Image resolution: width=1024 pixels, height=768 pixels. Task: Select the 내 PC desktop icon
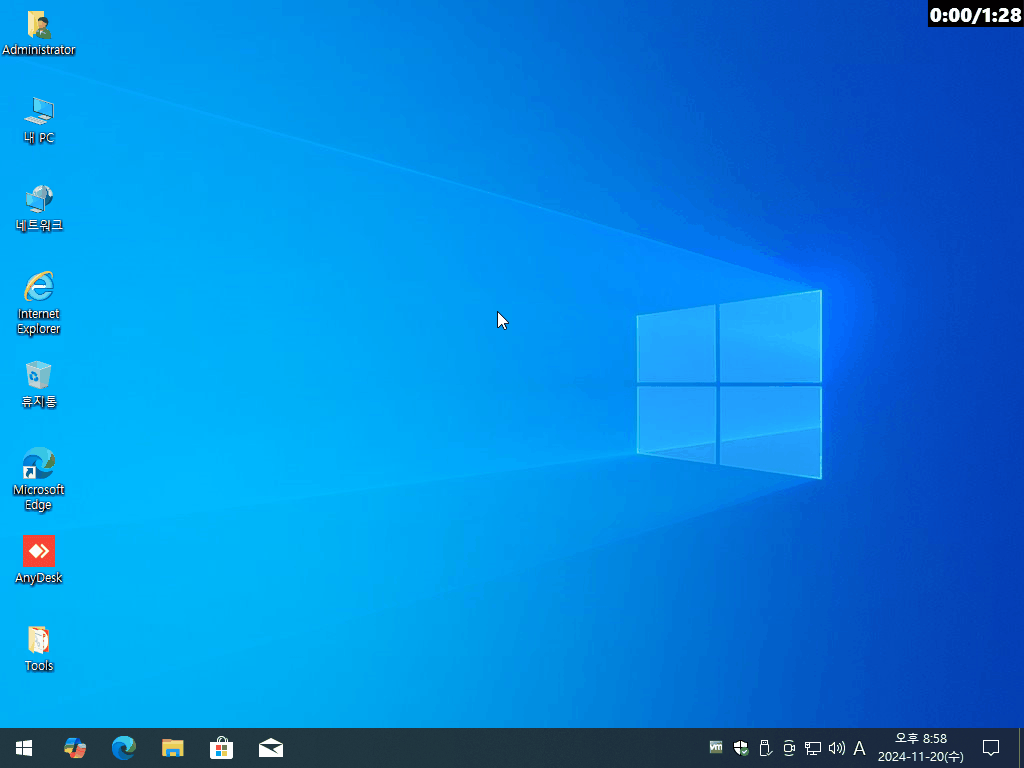pos(39,121)
